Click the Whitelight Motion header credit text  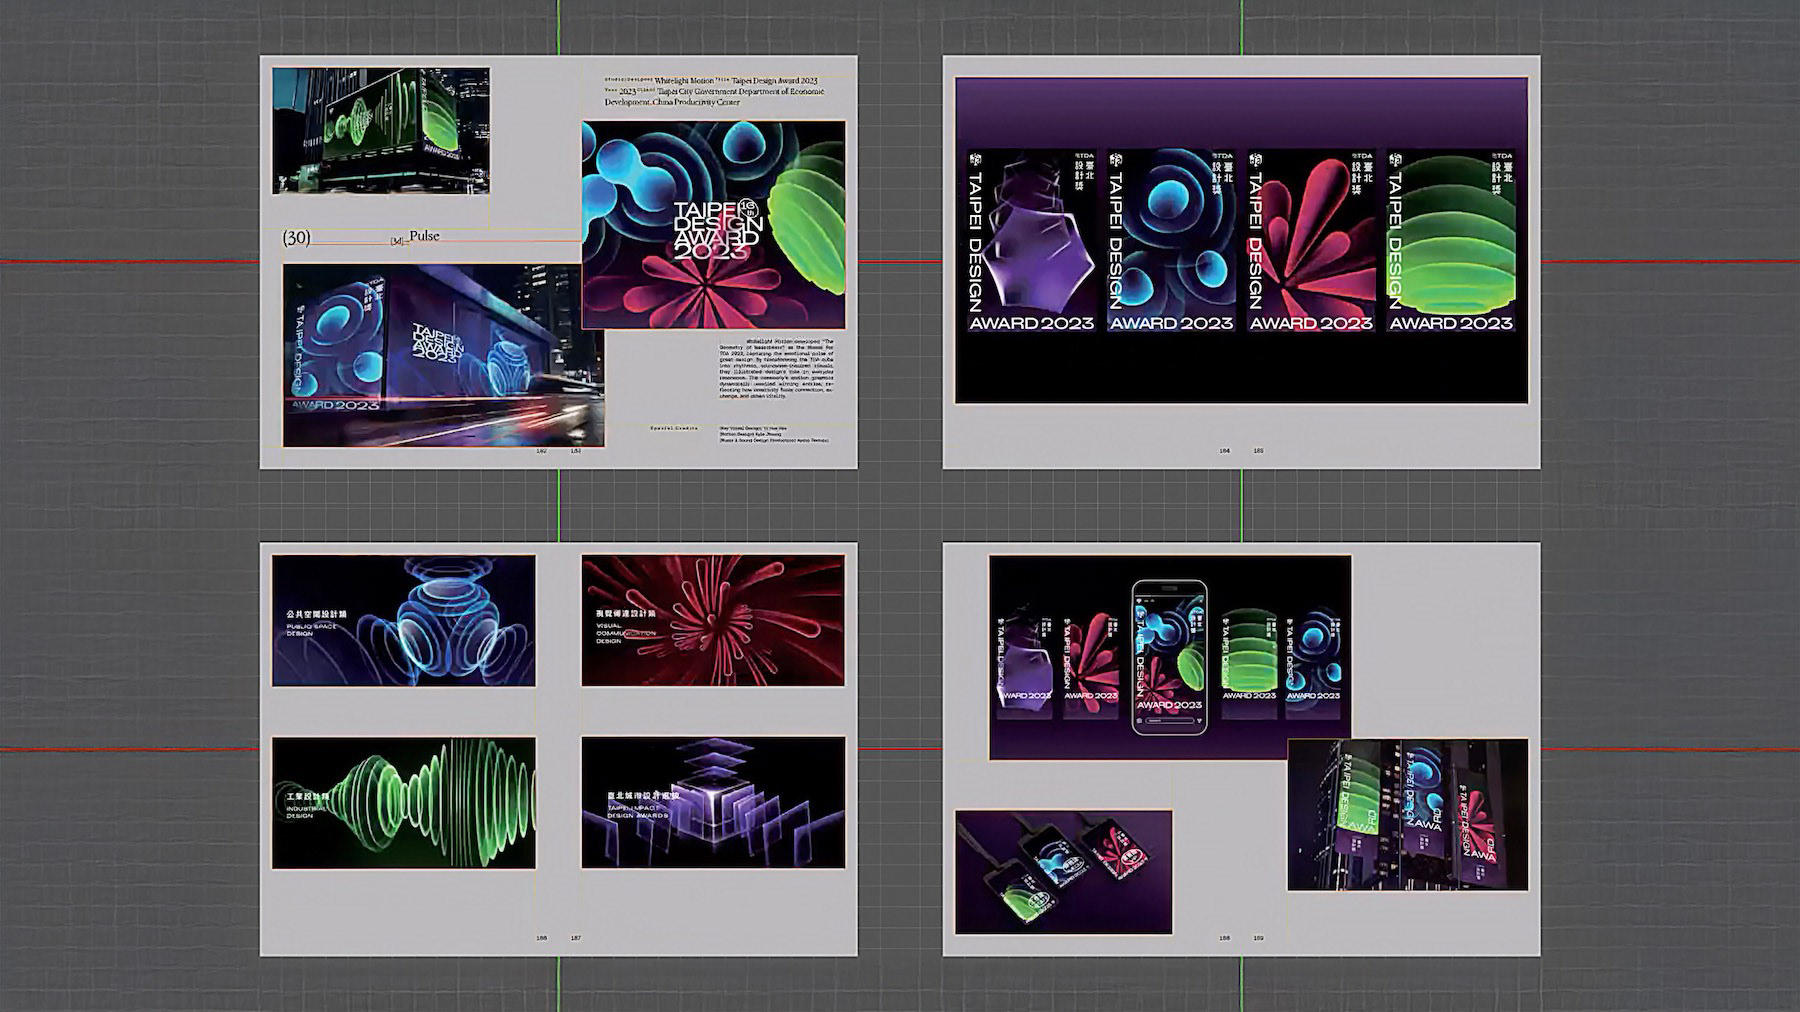point(715,91)
